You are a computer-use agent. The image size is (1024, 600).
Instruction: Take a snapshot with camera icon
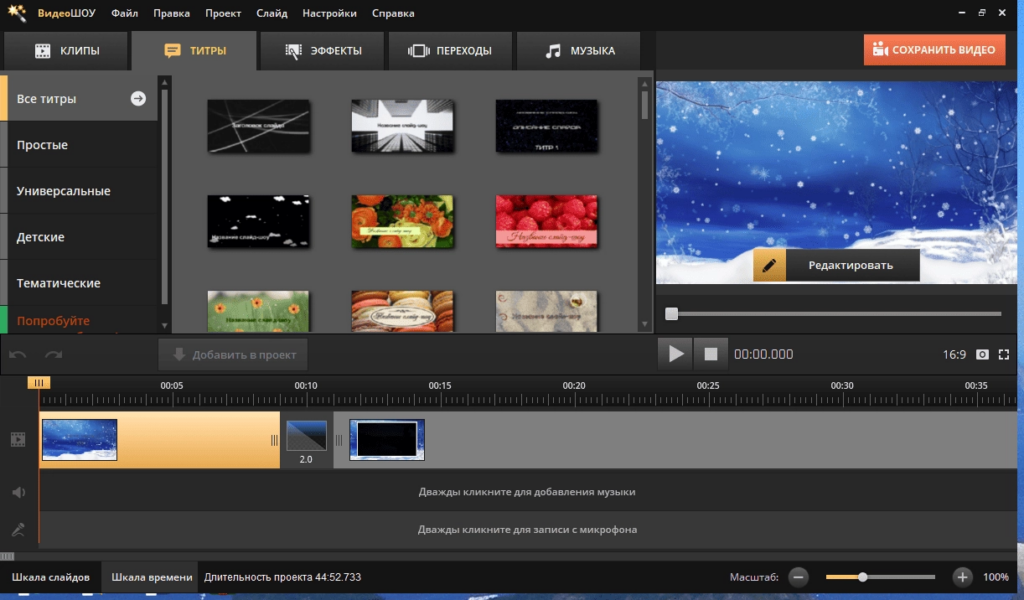tap(982, 355)
